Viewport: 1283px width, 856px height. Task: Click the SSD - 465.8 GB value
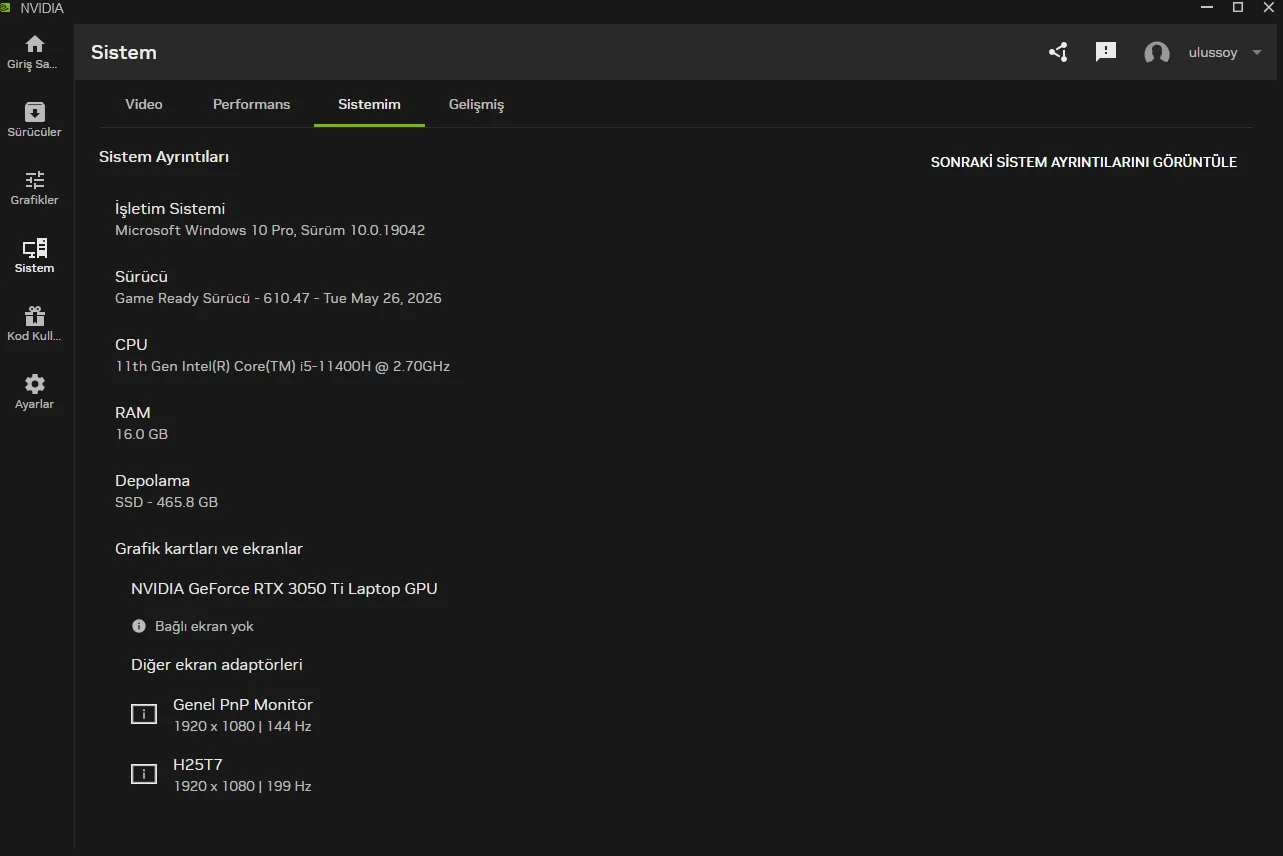166,502
